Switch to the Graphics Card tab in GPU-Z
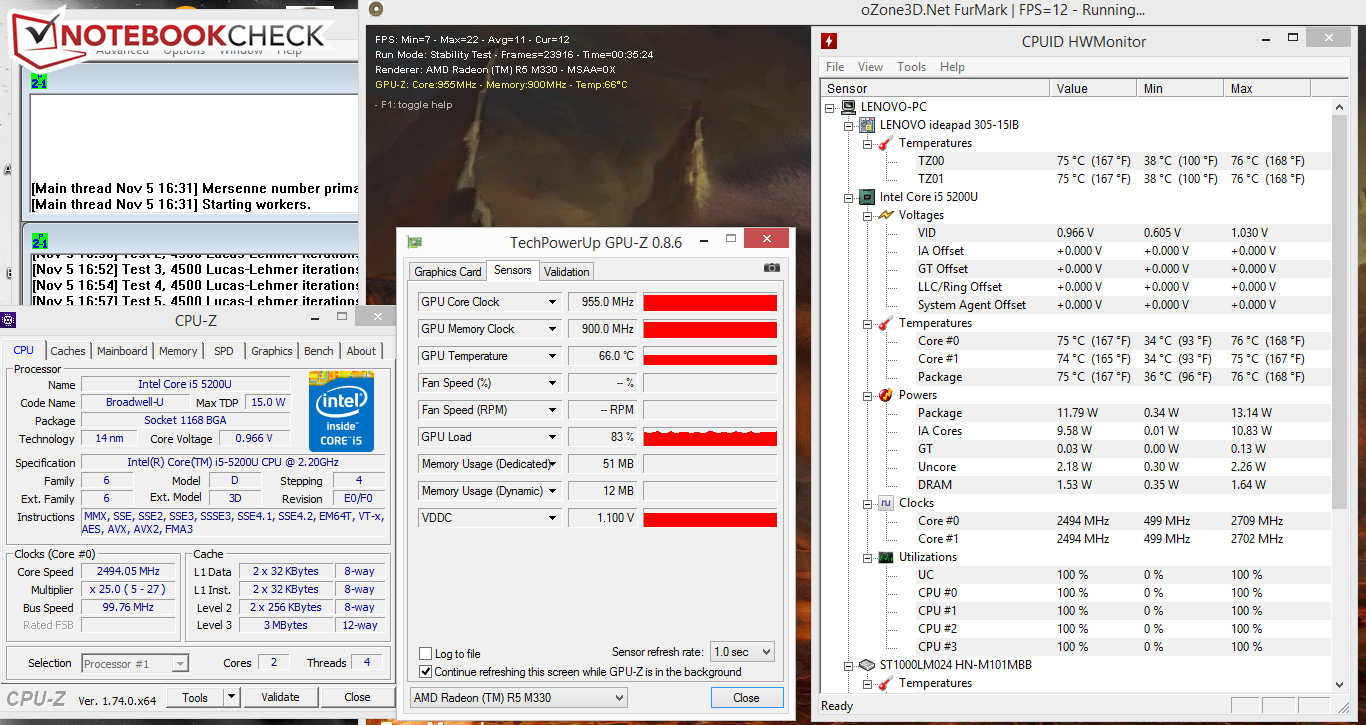This screenshot has width=1366, height=725. (448, 271)
